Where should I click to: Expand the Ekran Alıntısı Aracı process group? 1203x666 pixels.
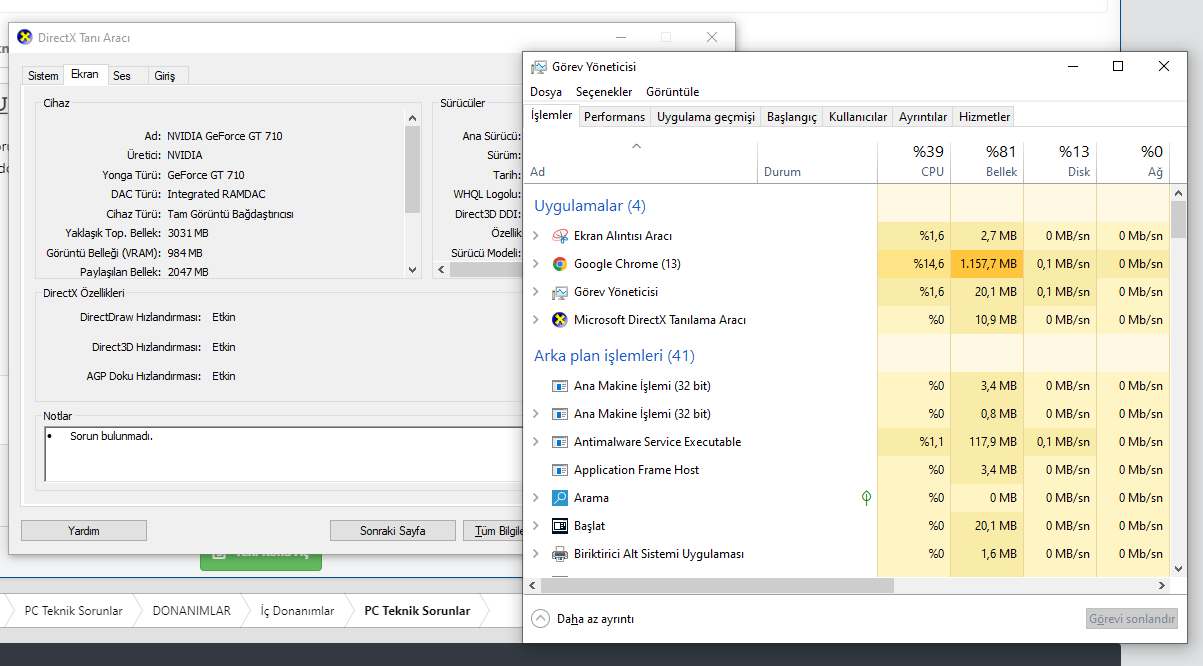pos(536,236)
